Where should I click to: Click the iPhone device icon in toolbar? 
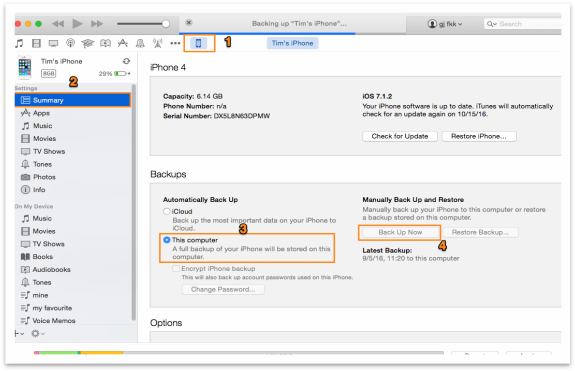coord(198,43)
